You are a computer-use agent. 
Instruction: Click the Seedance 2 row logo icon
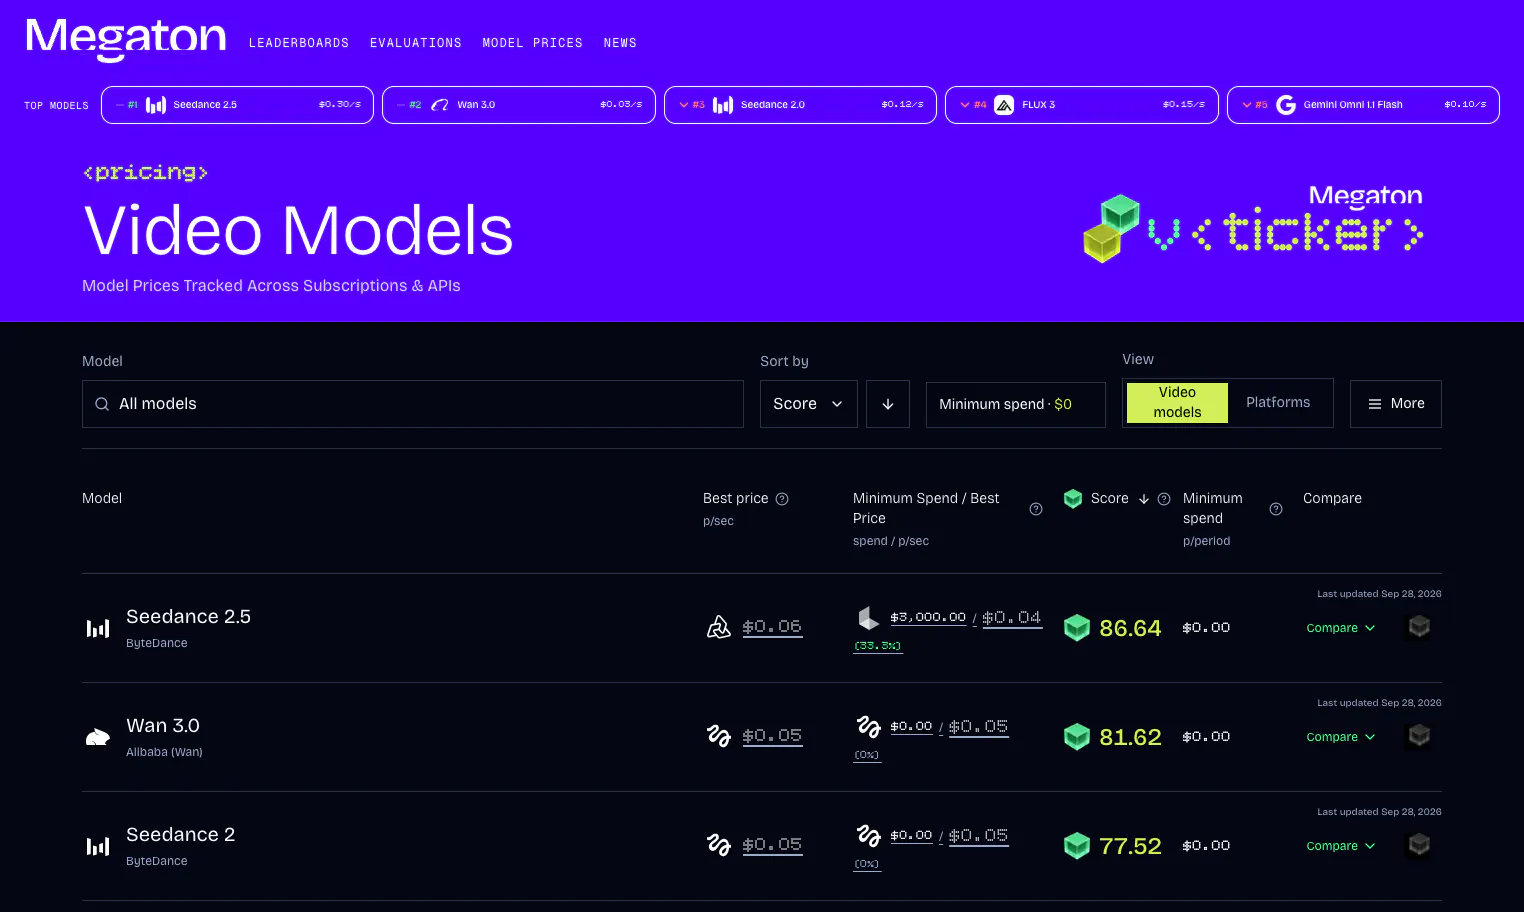click(98, 846)
